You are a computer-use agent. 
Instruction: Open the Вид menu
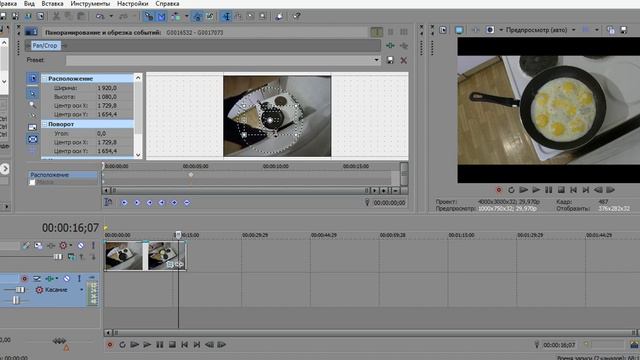pyautogui.click(x=29, y=4)
